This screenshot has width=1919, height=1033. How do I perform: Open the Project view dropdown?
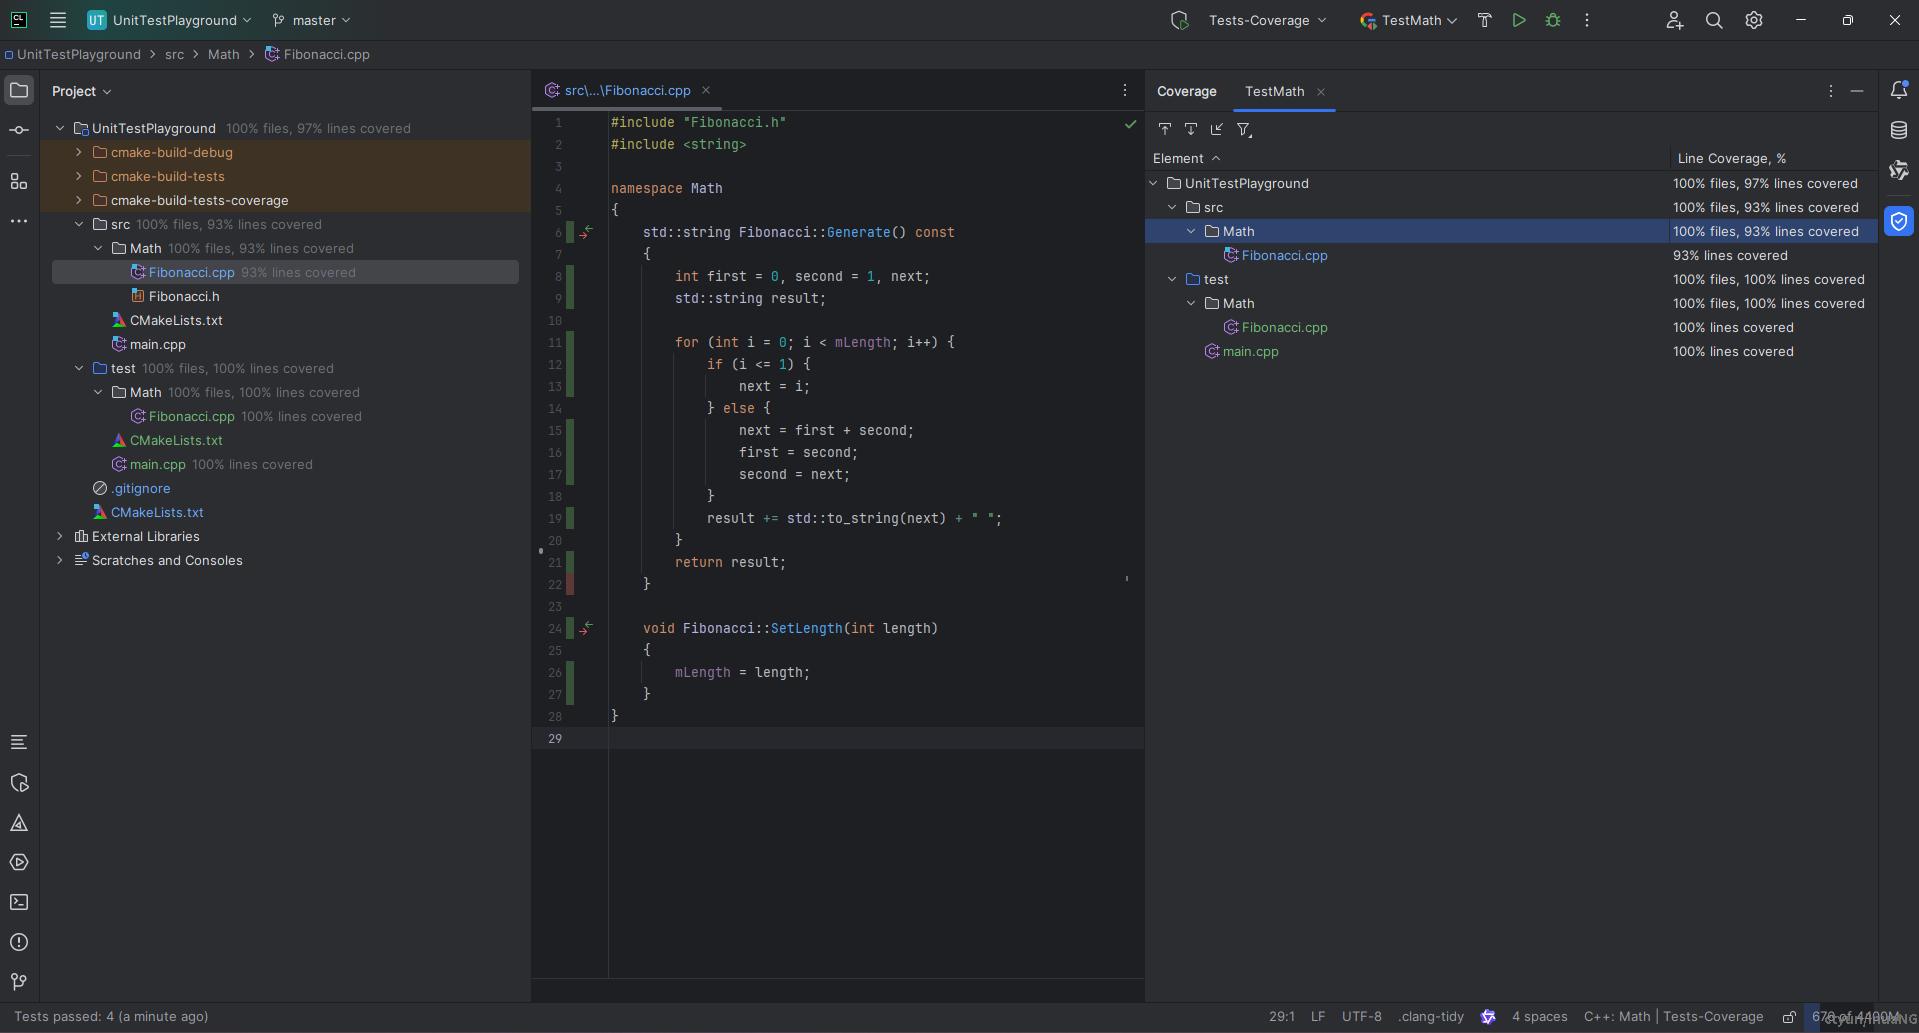pos(82,91)
